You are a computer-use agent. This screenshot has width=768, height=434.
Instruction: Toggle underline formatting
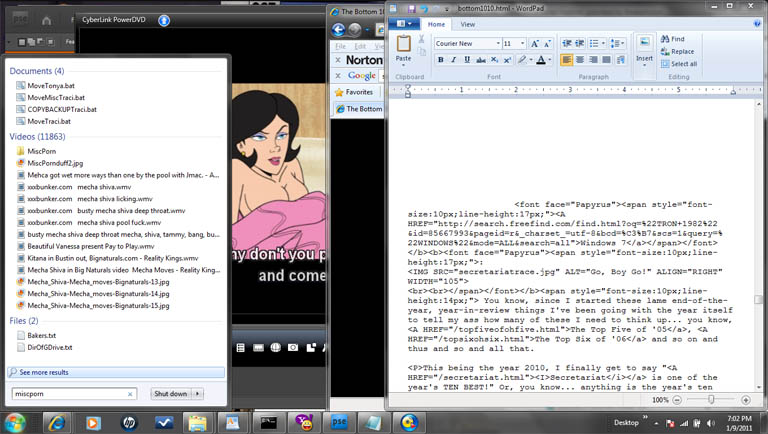coord(466,60)
